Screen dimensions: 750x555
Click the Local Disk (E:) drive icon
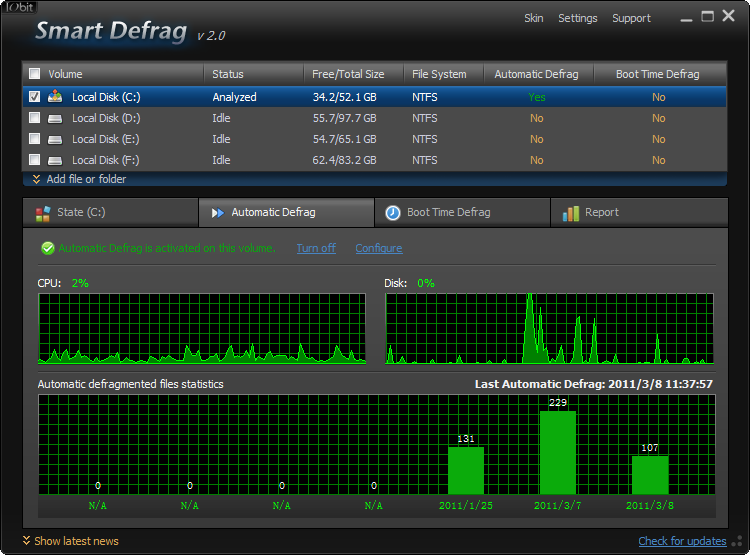pyautogui.click(x=55, y=139)
